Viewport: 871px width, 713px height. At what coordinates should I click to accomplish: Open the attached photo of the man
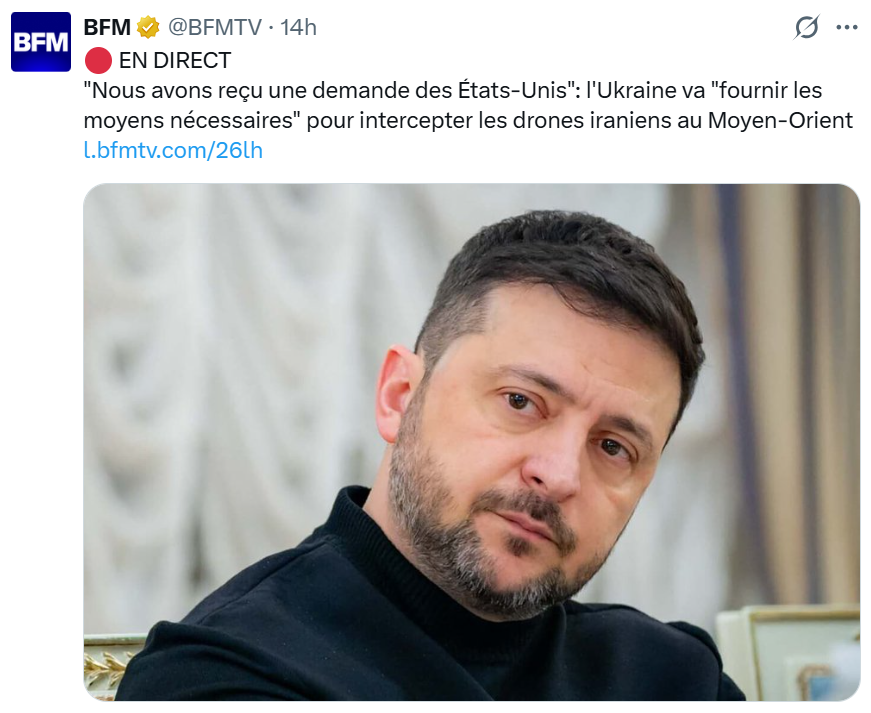point(472,442)
